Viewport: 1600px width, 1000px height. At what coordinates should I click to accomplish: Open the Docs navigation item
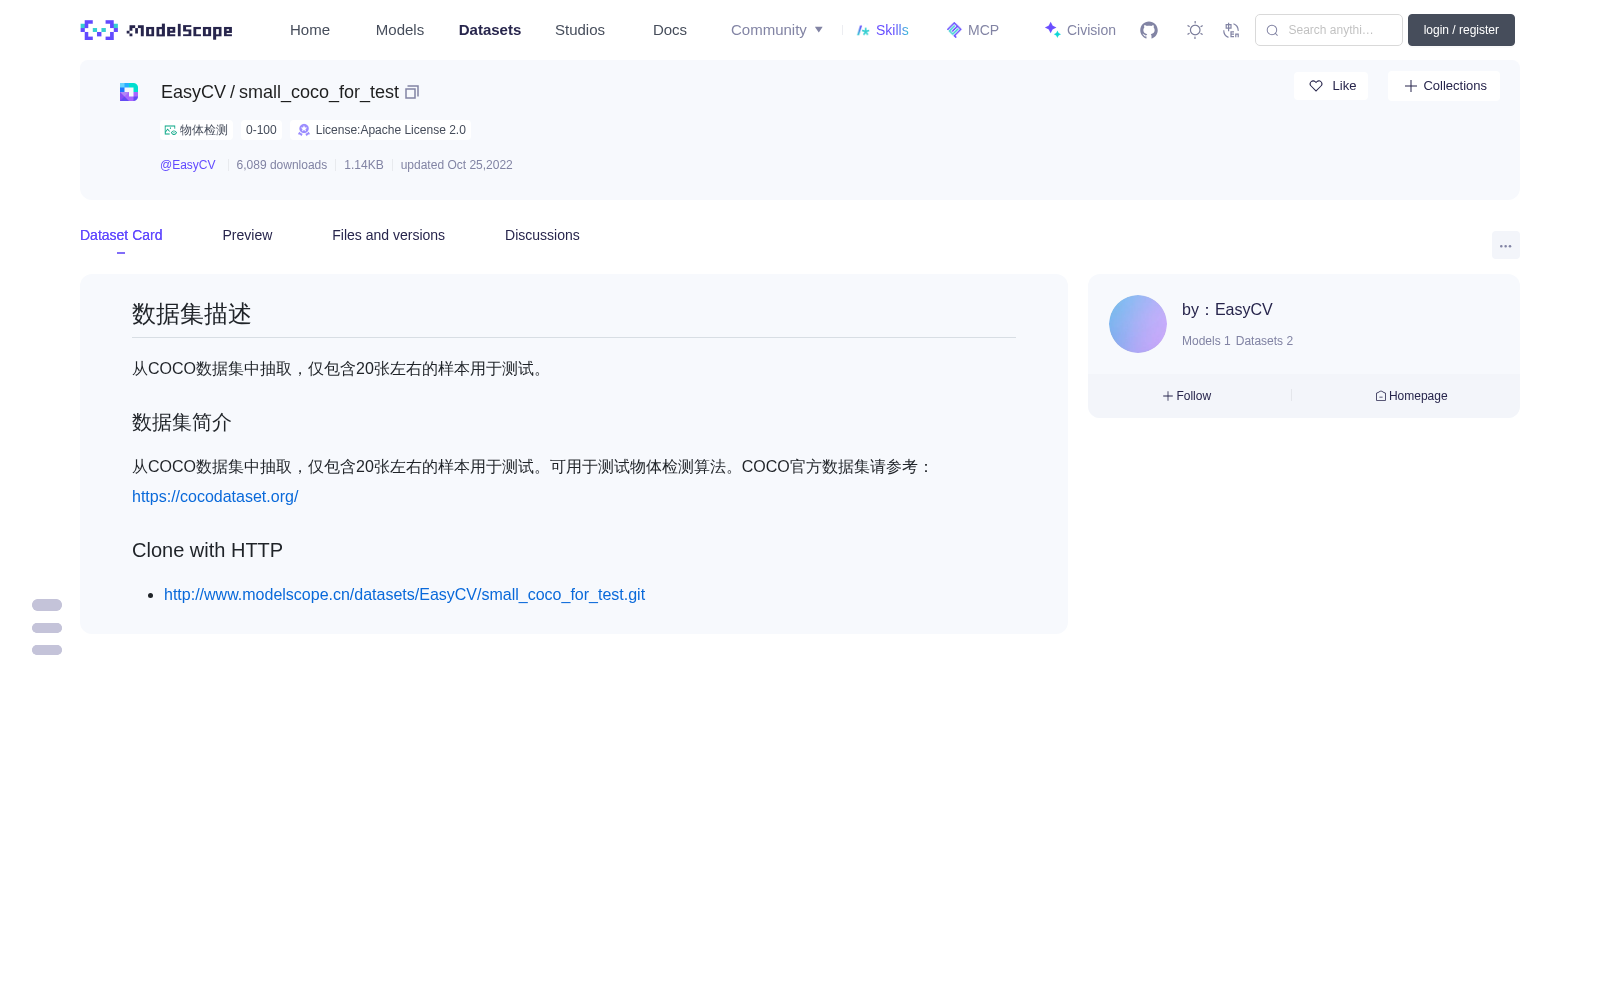[670, 30]
